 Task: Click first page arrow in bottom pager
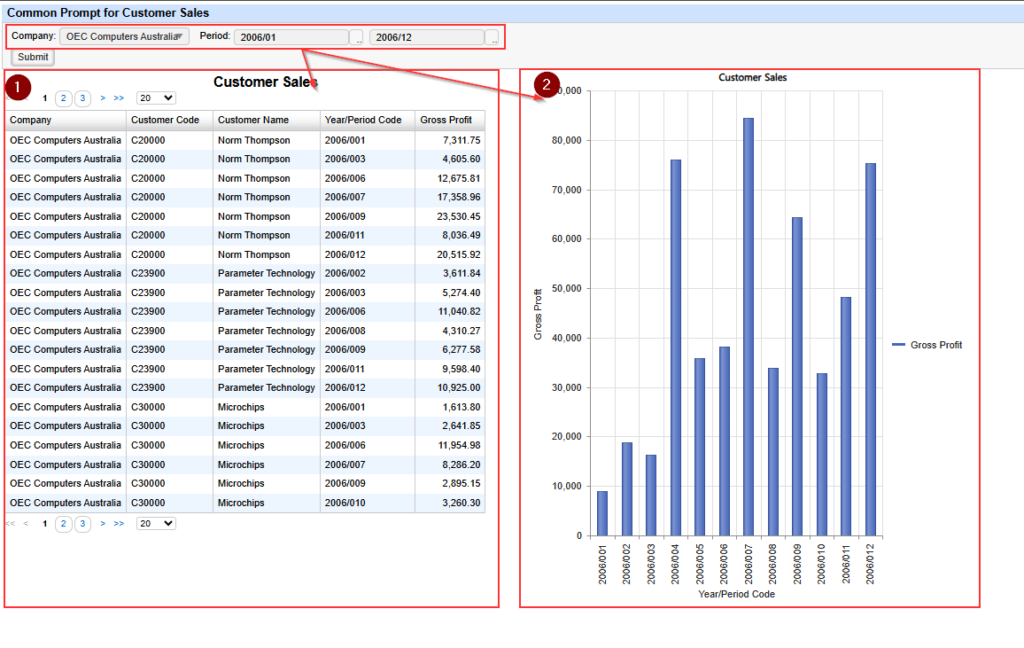[10, 523]
